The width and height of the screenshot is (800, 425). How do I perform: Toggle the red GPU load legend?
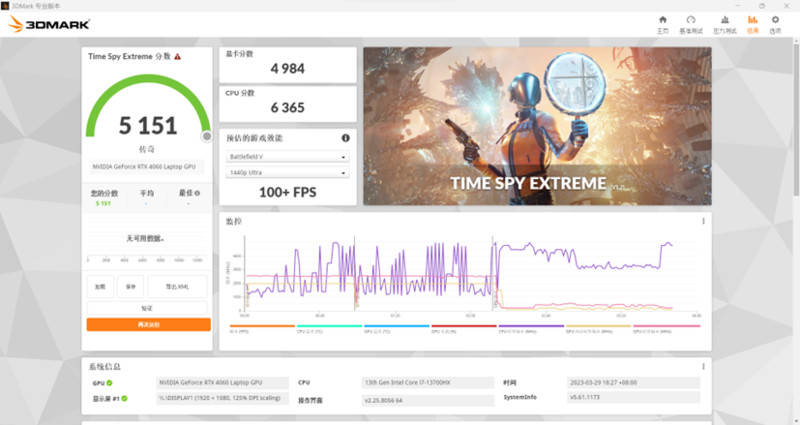[464, 329]
